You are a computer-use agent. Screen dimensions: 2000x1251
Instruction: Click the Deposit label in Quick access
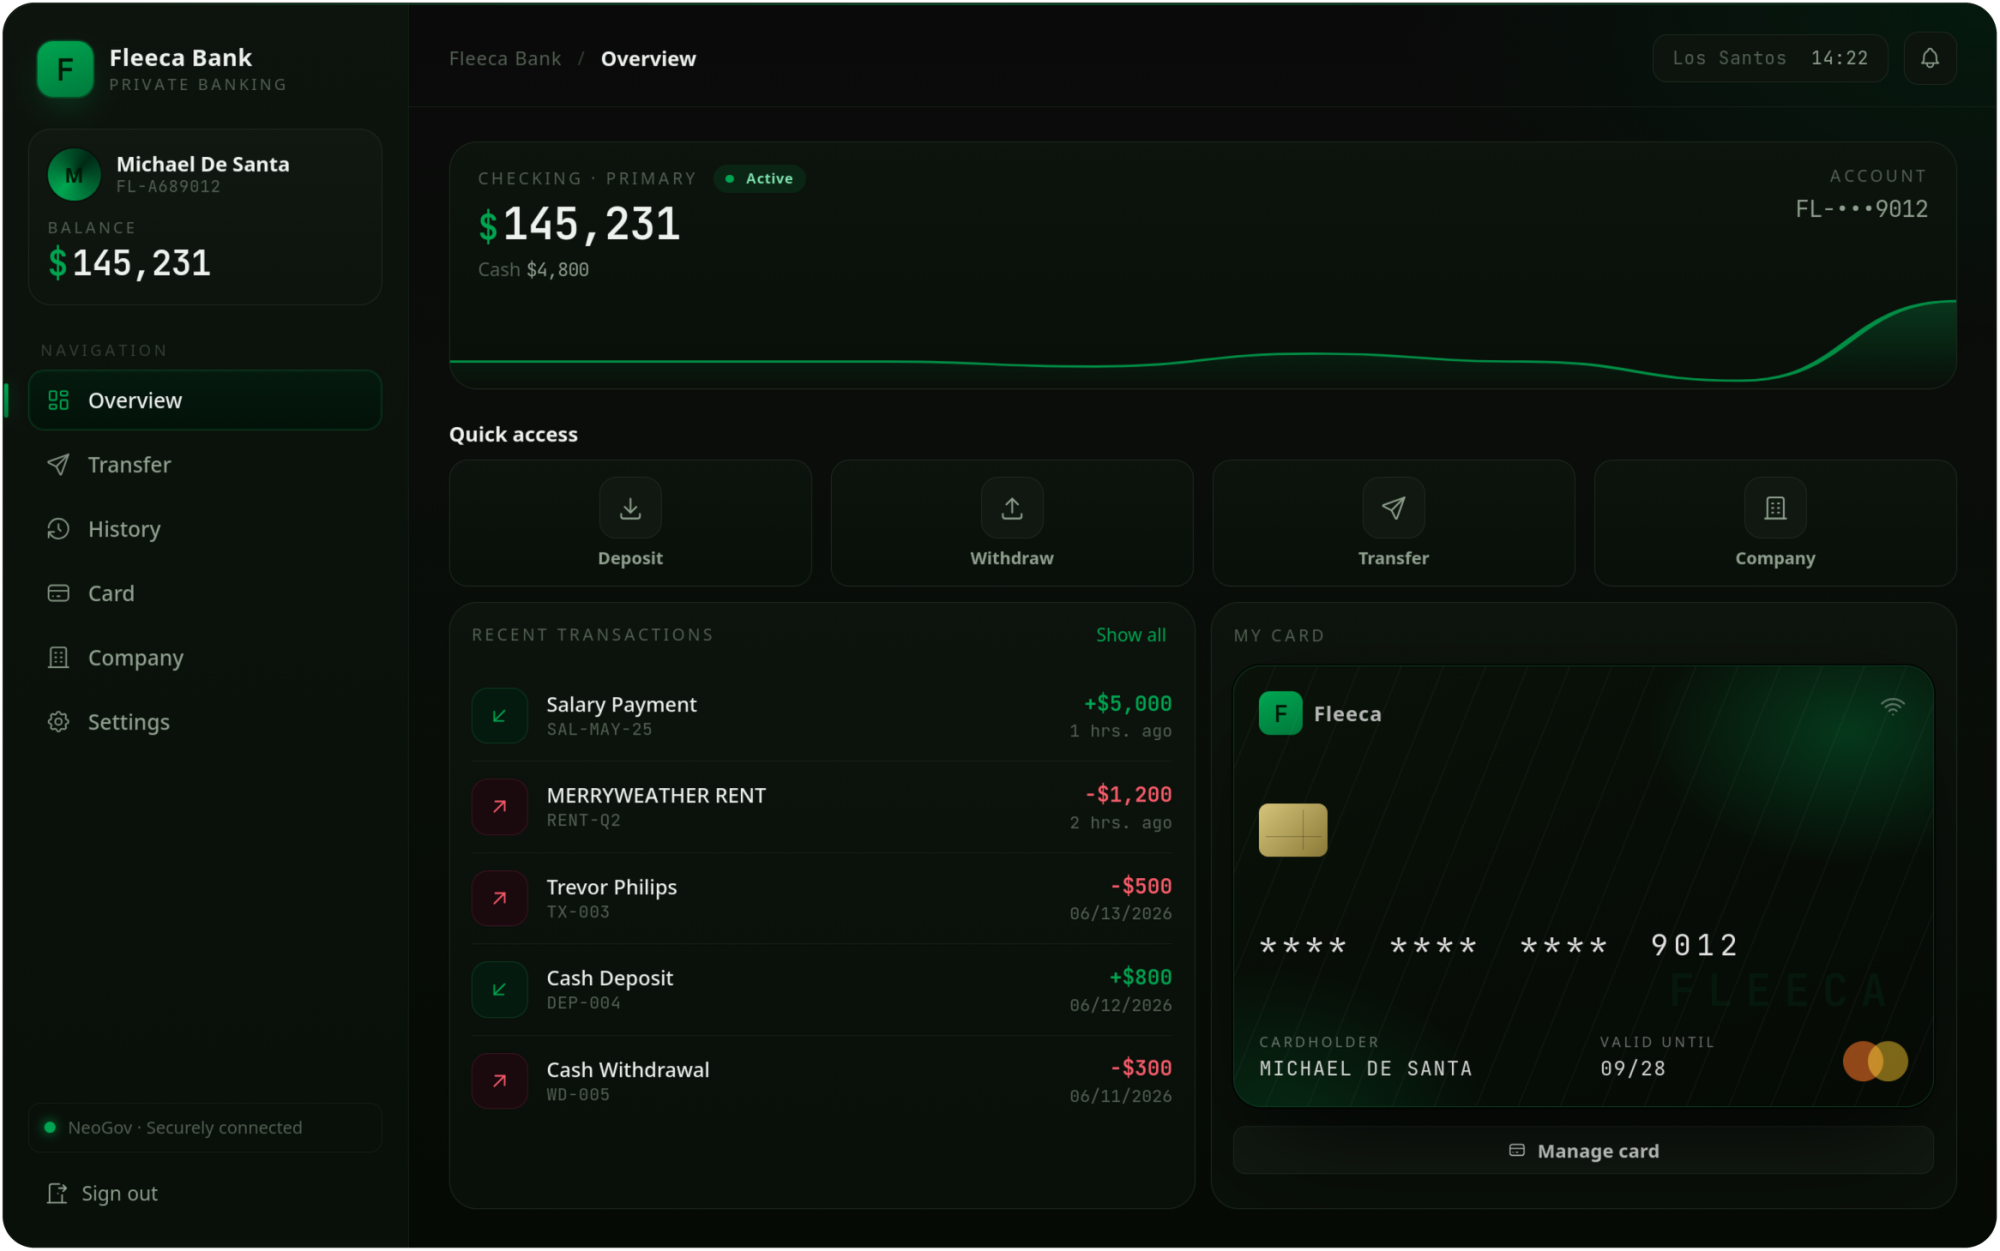(630, 558)
